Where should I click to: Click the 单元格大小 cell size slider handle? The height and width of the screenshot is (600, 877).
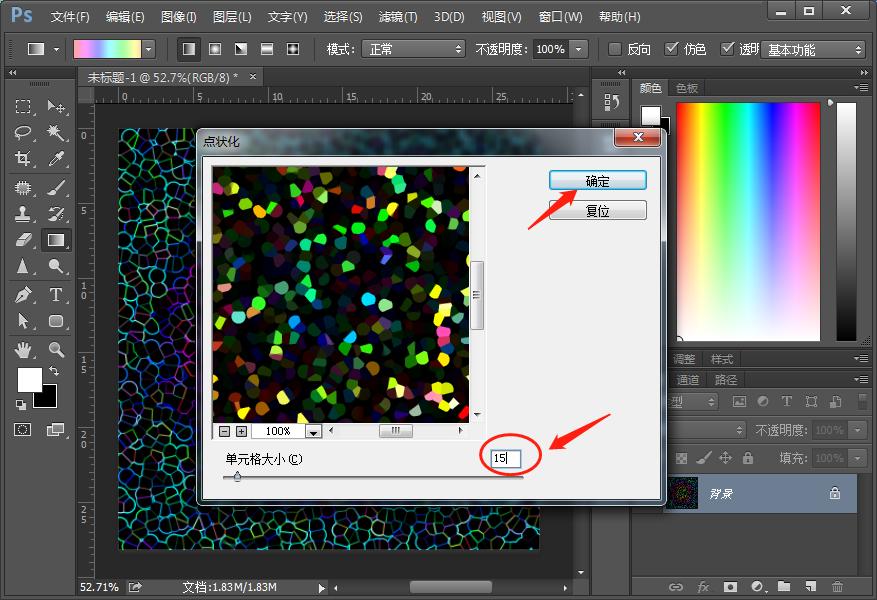coord(237,477)
